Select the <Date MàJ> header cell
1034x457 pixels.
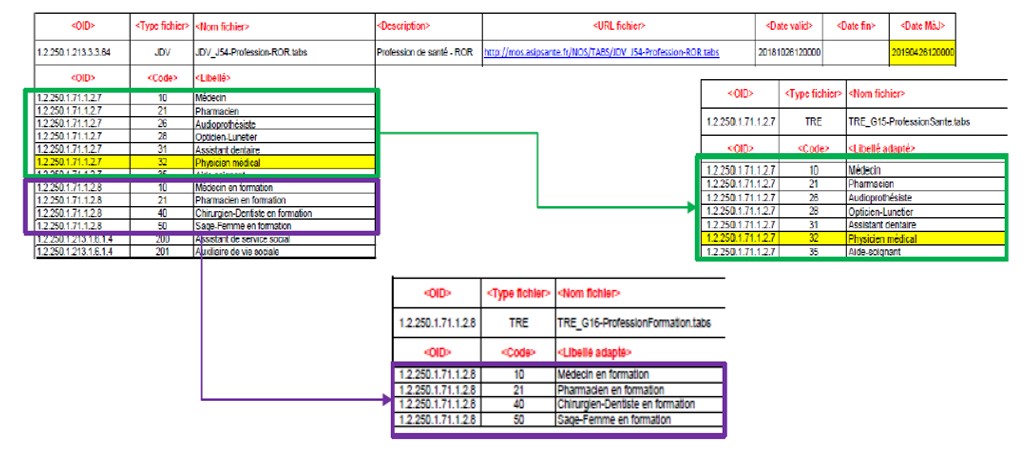click(x=923, y=26)
